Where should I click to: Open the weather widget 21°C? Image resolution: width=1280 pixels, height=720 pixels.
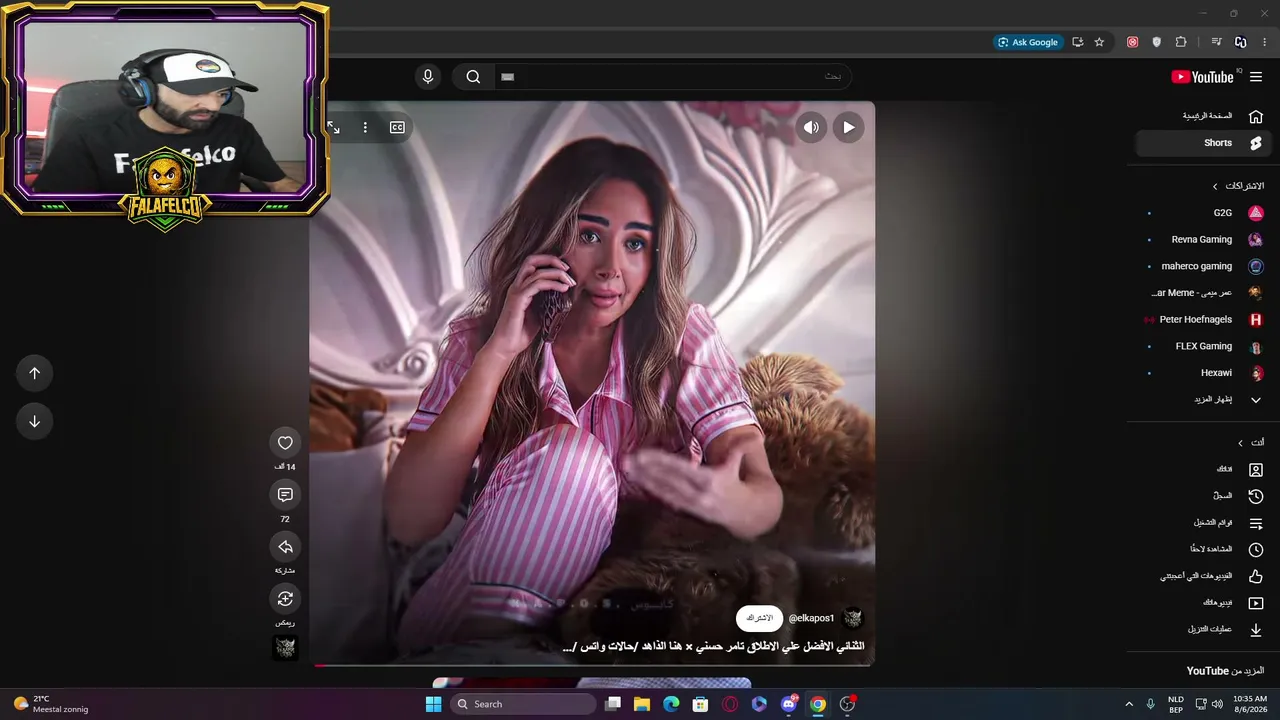(x=51, y=704)
